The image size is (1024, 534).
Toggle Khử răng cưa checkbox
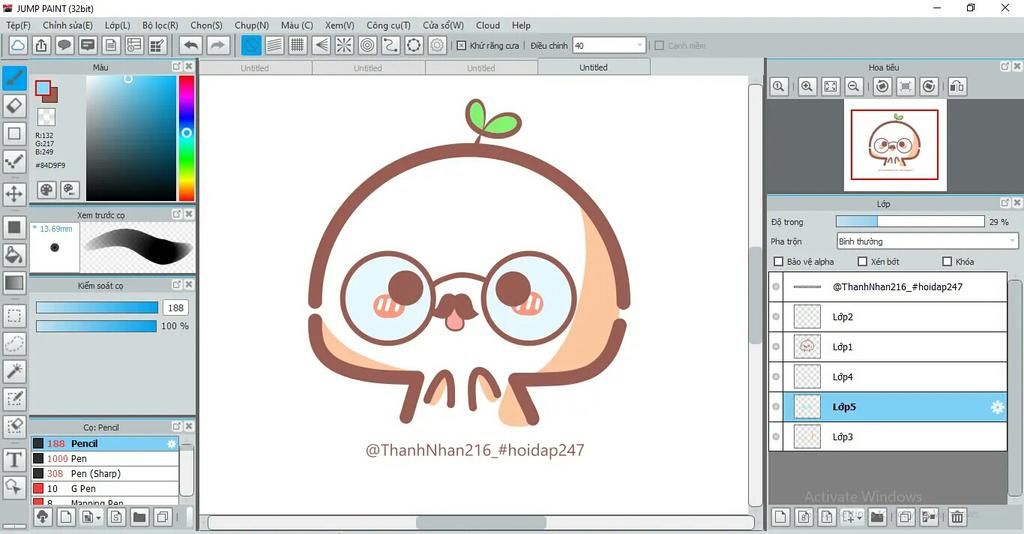(461, 46)
